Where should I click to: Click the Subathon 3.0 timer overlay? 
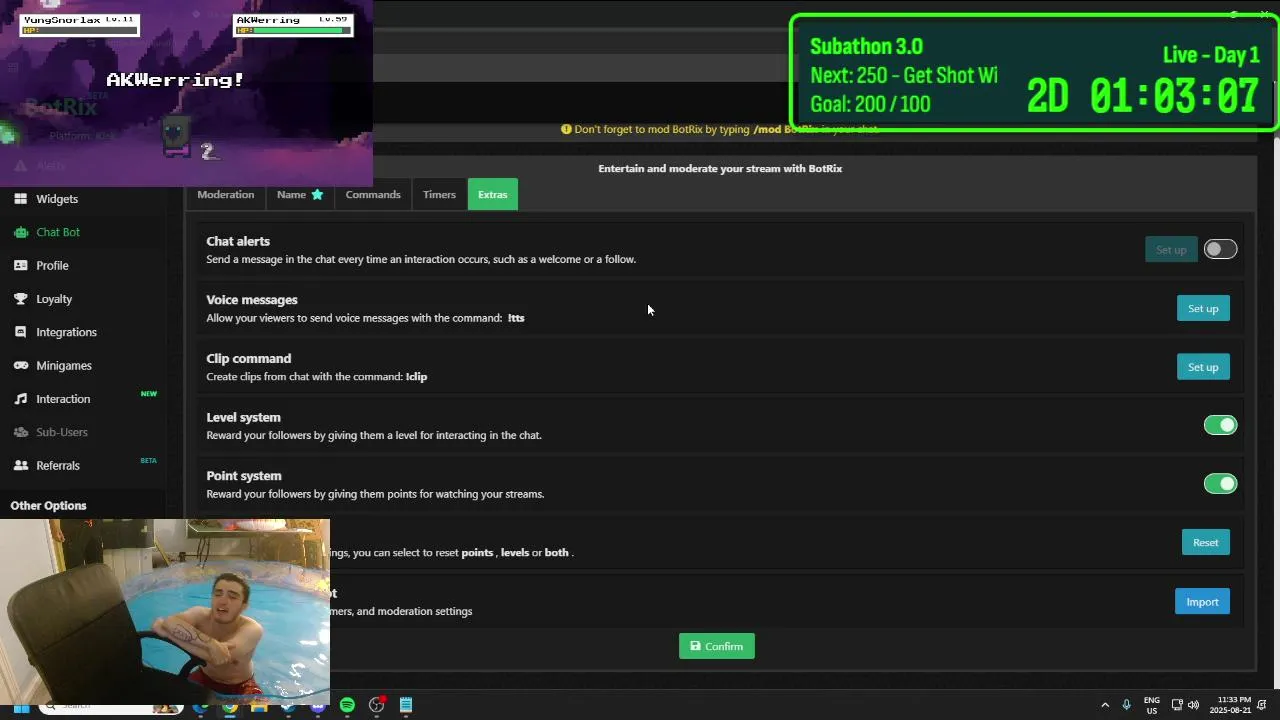(1034, 73)
